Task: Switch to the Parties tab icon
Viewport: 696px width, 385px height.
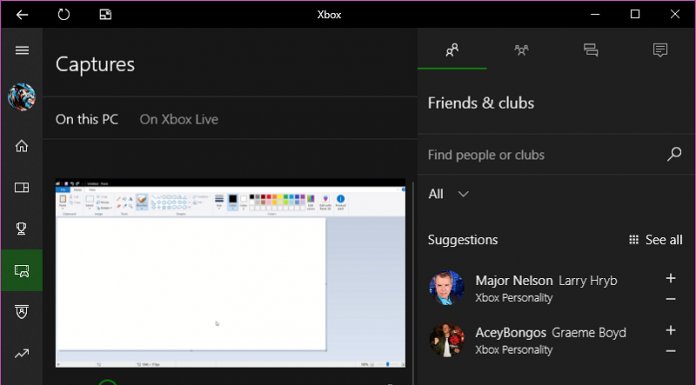Action: [x=522, y=50]
